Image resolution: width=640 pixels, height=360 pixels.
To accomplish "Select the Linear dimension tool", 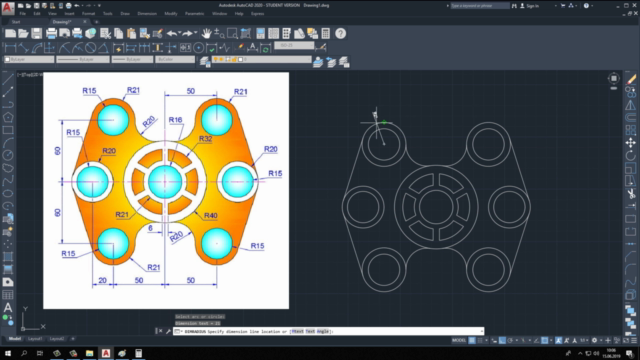I will pos(10,48).
